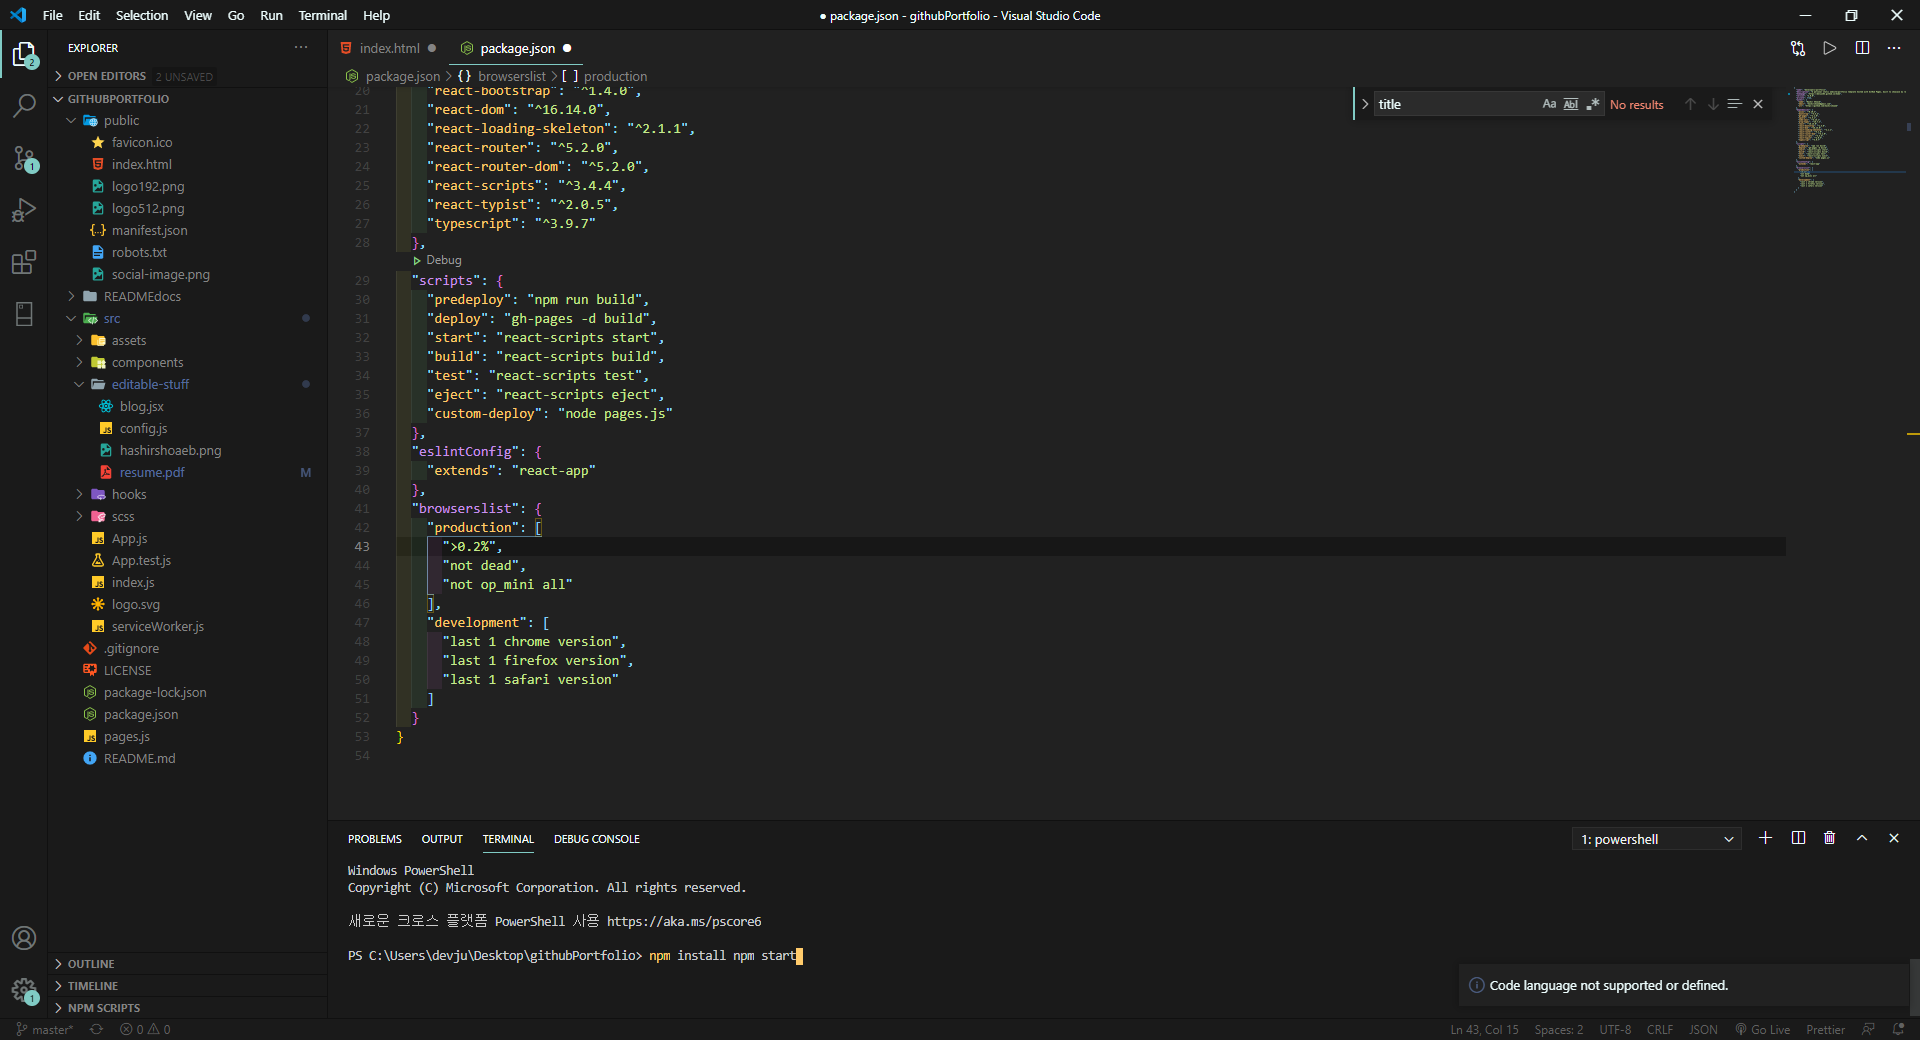1920x1040 pixels.
Task: Click in the find input containing title
Action: [x=1456, y=104]
